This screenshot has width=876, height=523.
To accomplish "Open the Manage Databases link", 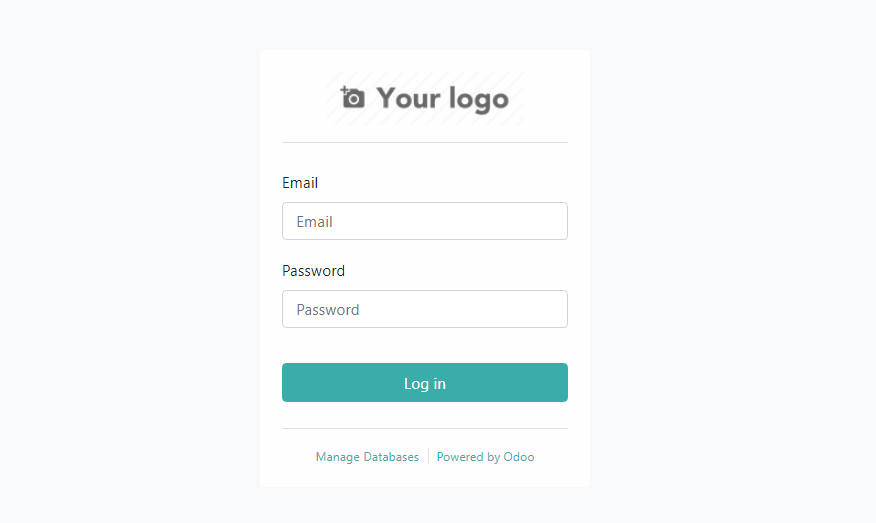I will point(367,457).
